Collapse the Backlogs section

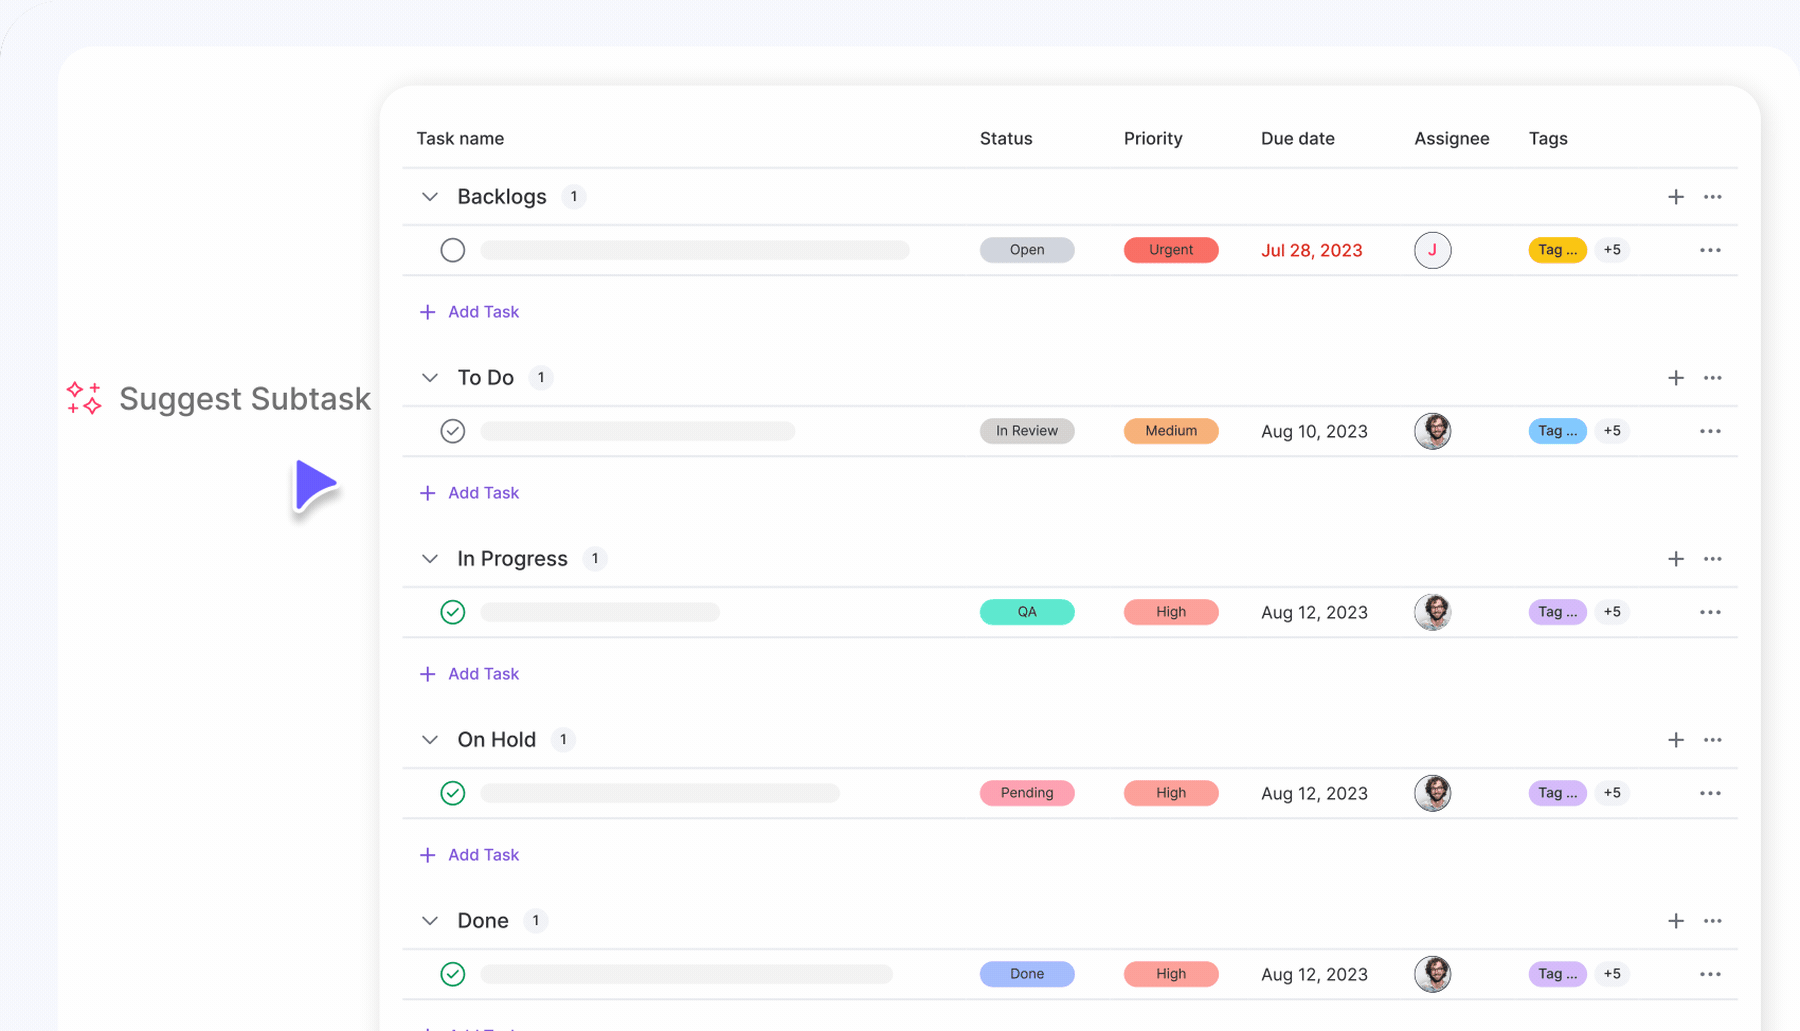(430, 197)
